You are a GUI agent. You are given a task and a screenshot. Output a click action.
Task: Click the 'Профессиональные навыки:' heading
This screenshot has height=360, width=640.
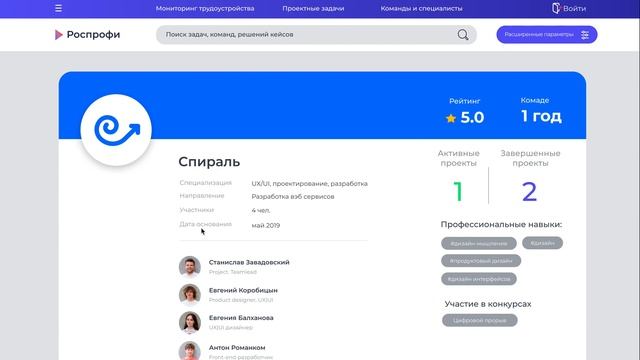click(501, 224)
